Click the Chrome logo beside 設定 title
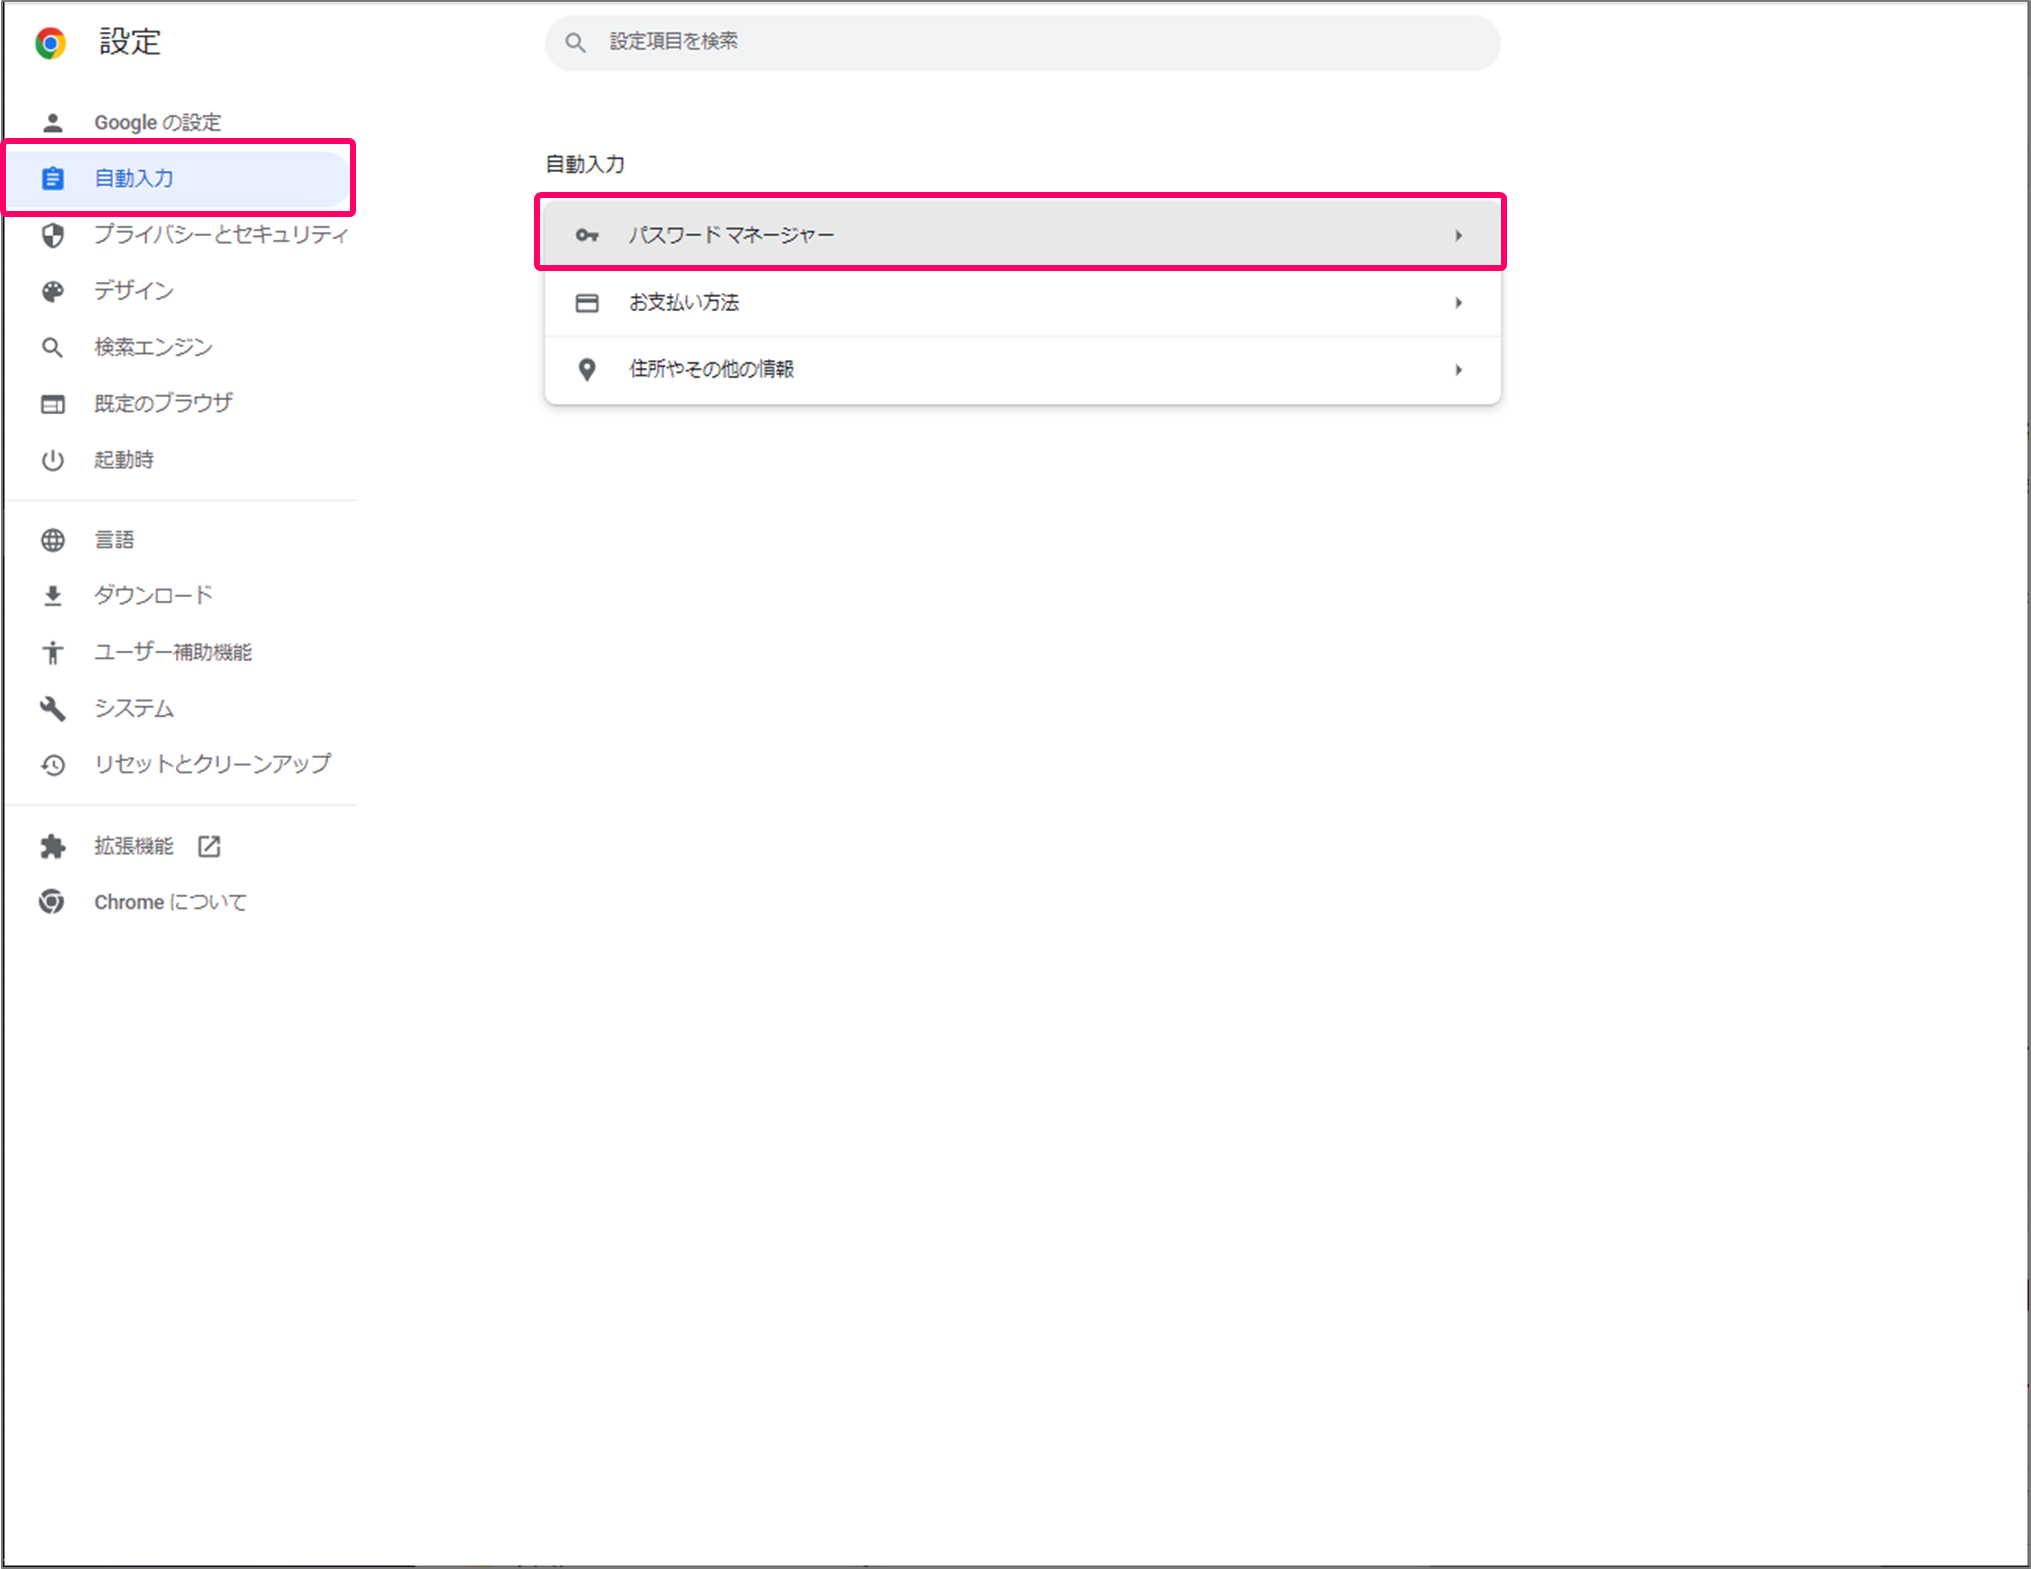The height and width of the screenshot is (1569, 2031). (50, 43)
